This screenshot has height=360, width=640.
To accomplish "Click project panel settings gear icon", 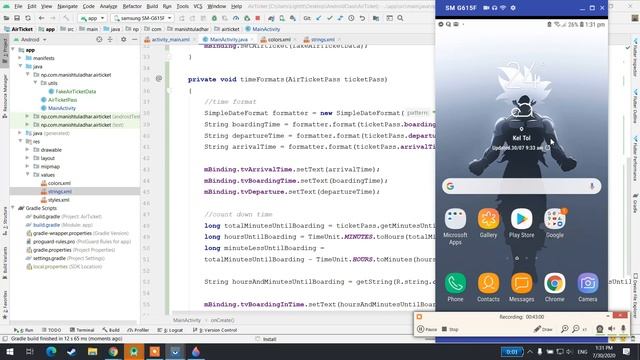I will [123, 40].
